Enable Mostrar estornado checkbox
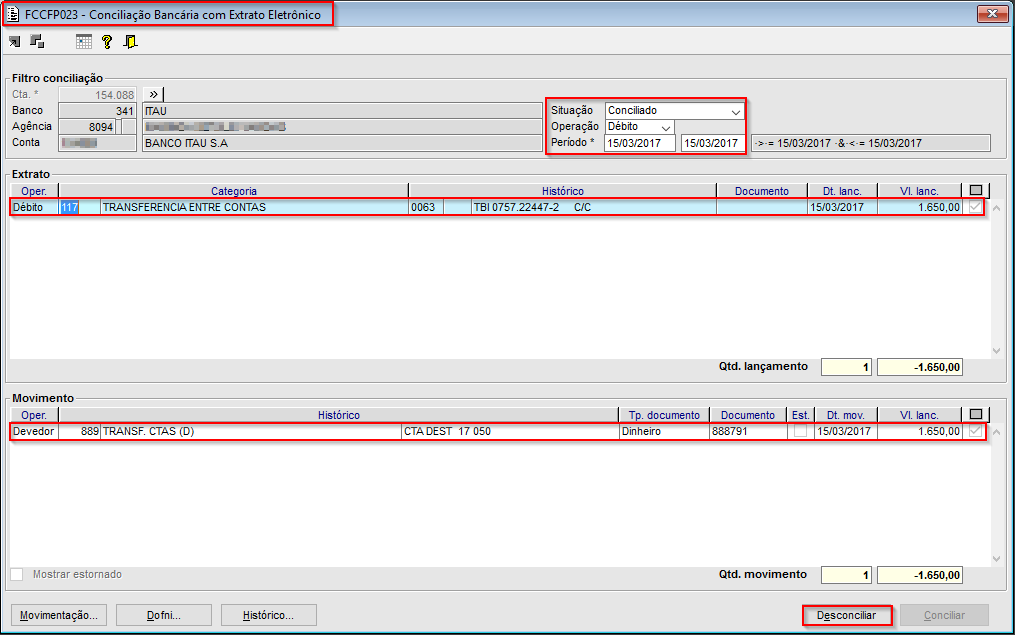The width and height of the screenshot is (1015, 635). click(17, 574)
